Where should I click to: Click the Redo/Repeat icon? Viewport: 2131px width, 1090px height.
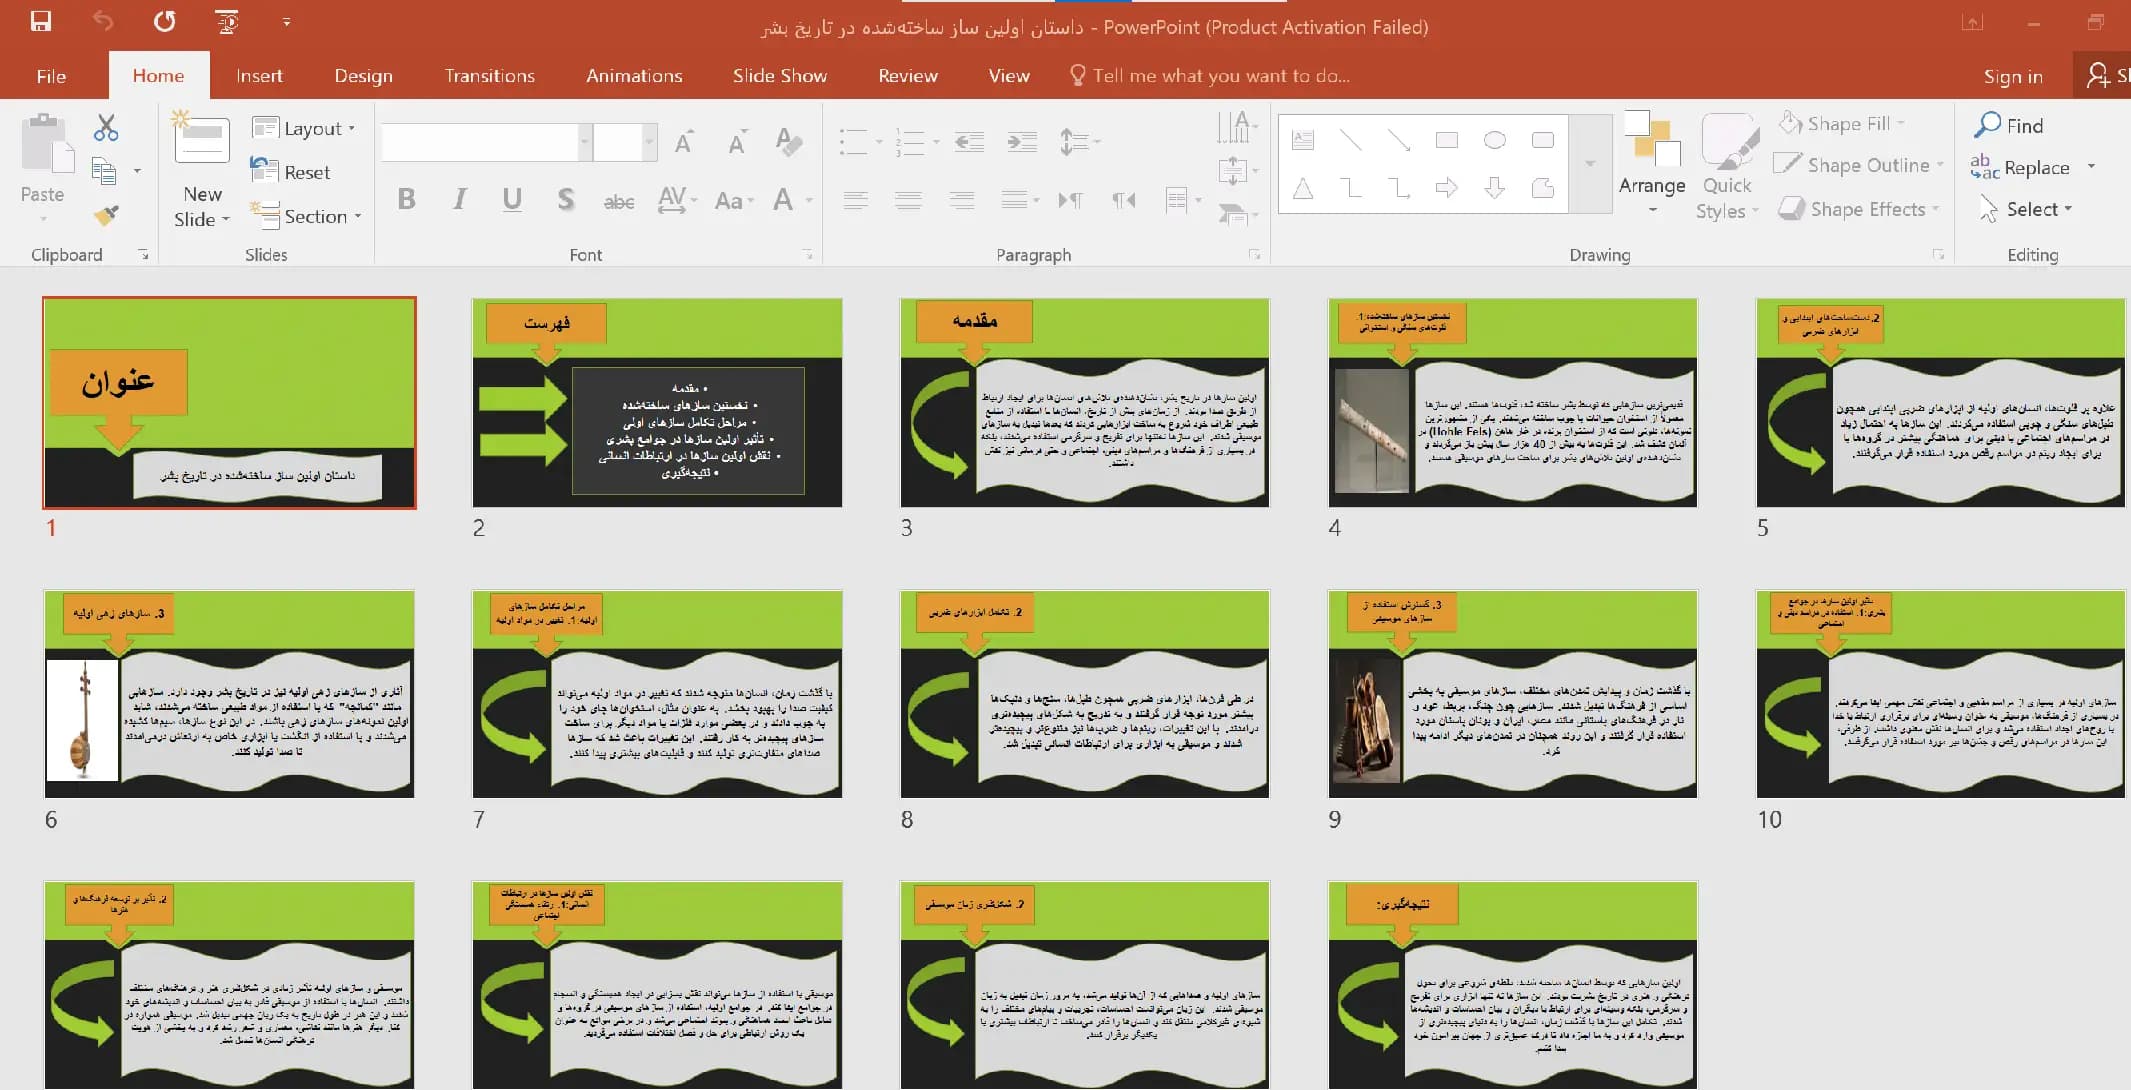pos(164,20)
